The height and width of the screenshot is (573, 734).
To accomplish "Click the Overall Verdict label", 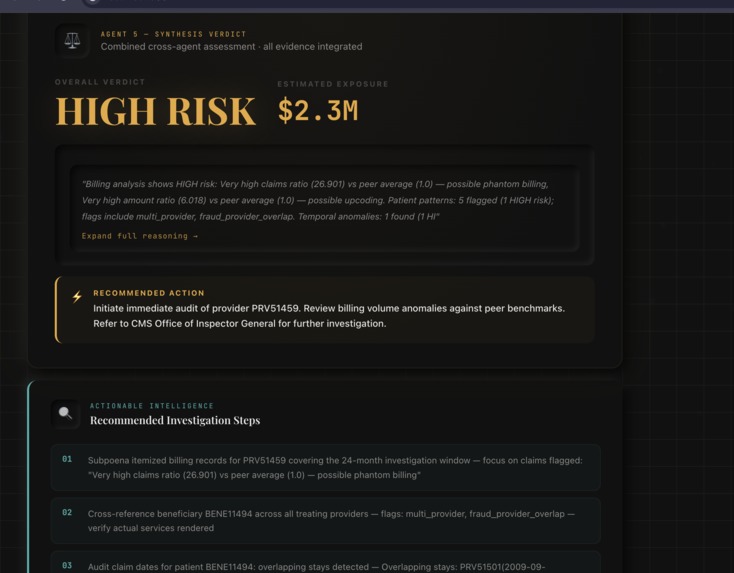I will pos(100,82).
